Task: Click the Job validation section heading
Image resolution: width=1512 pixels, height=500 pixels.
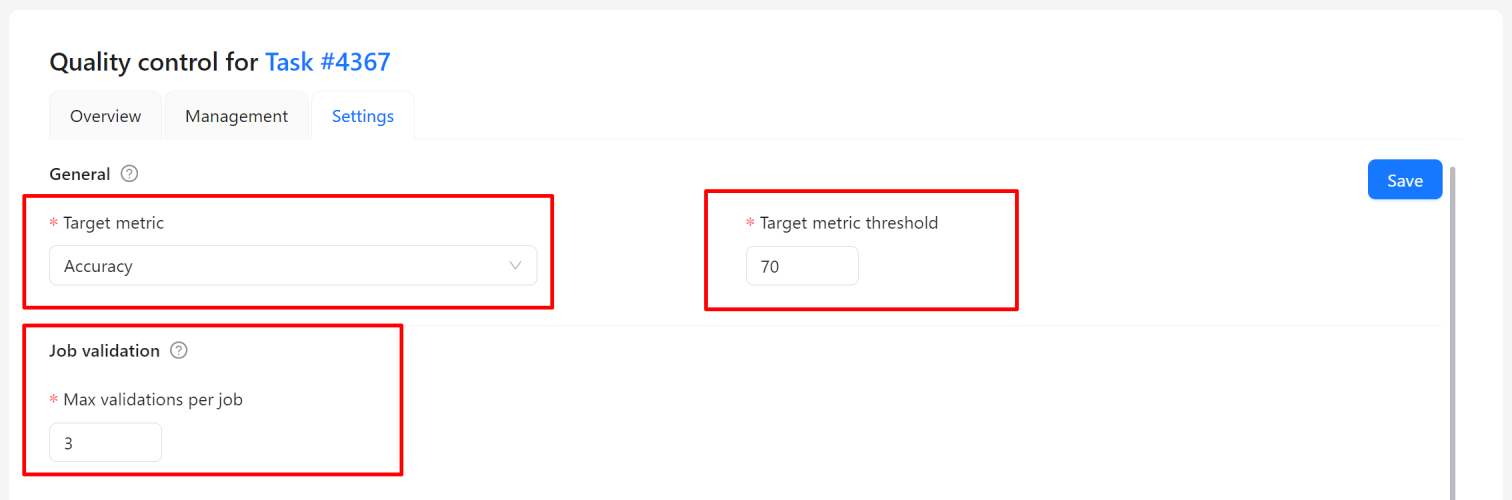Action: point(104,351)
